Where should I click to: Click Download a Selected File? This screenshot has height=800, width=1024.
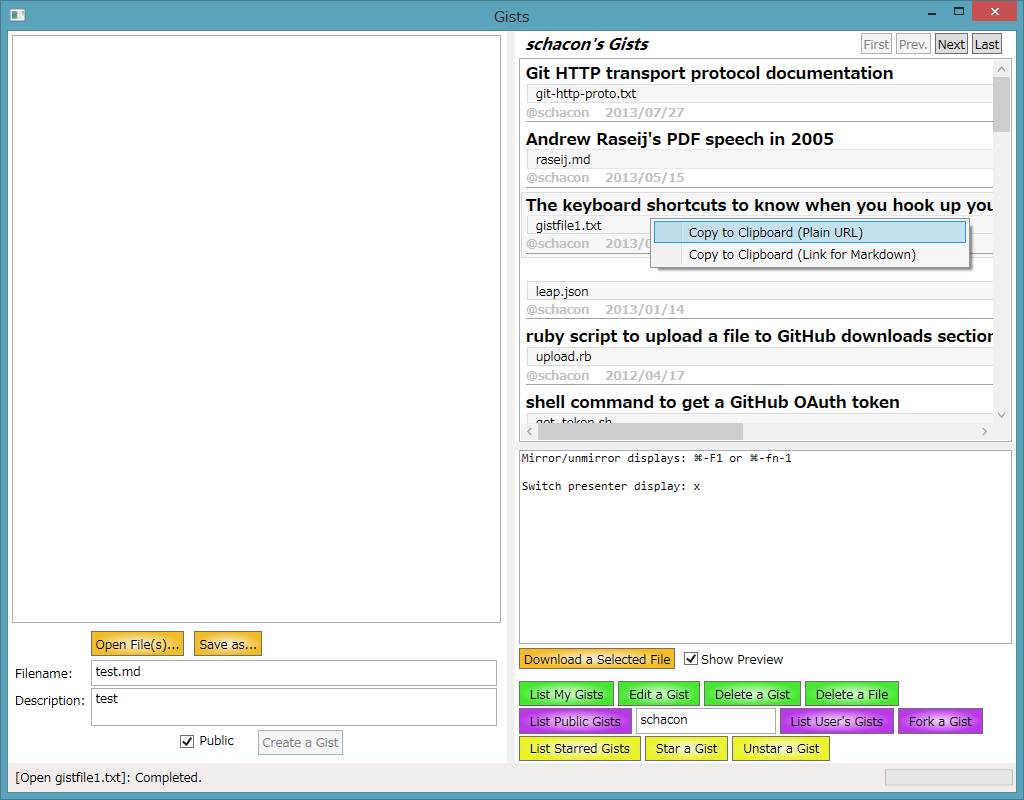click(x=597, y=659)
